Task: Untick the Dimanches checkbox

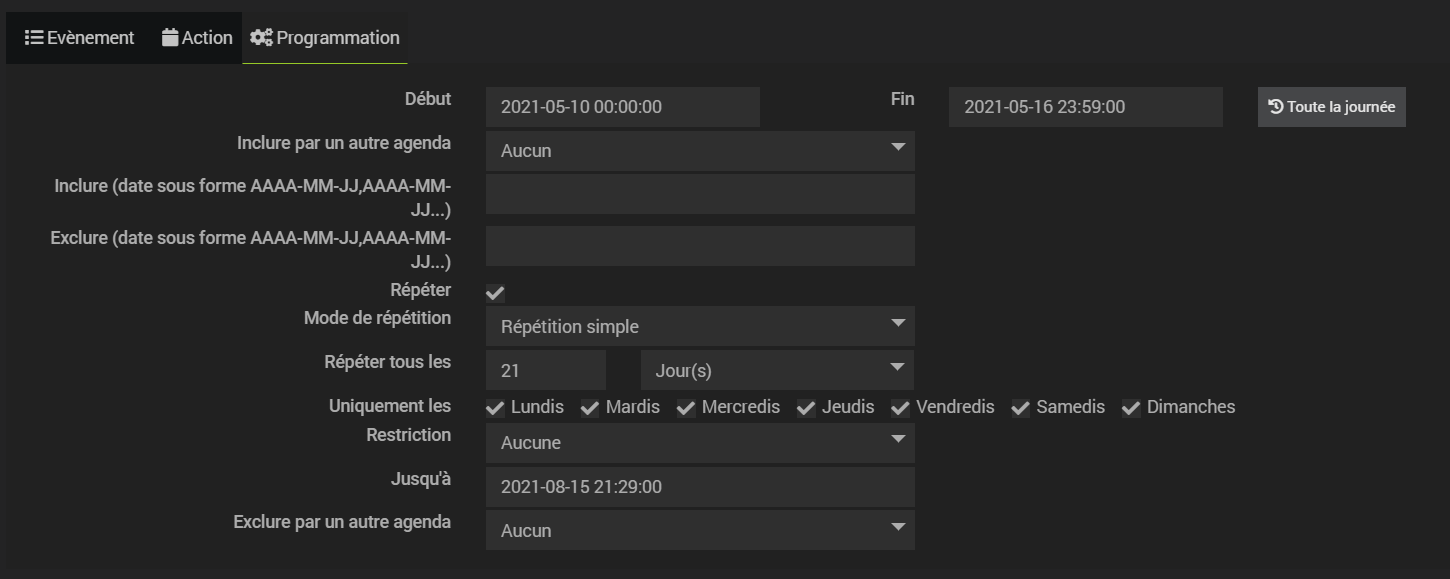Action: tap(1131, 408)
